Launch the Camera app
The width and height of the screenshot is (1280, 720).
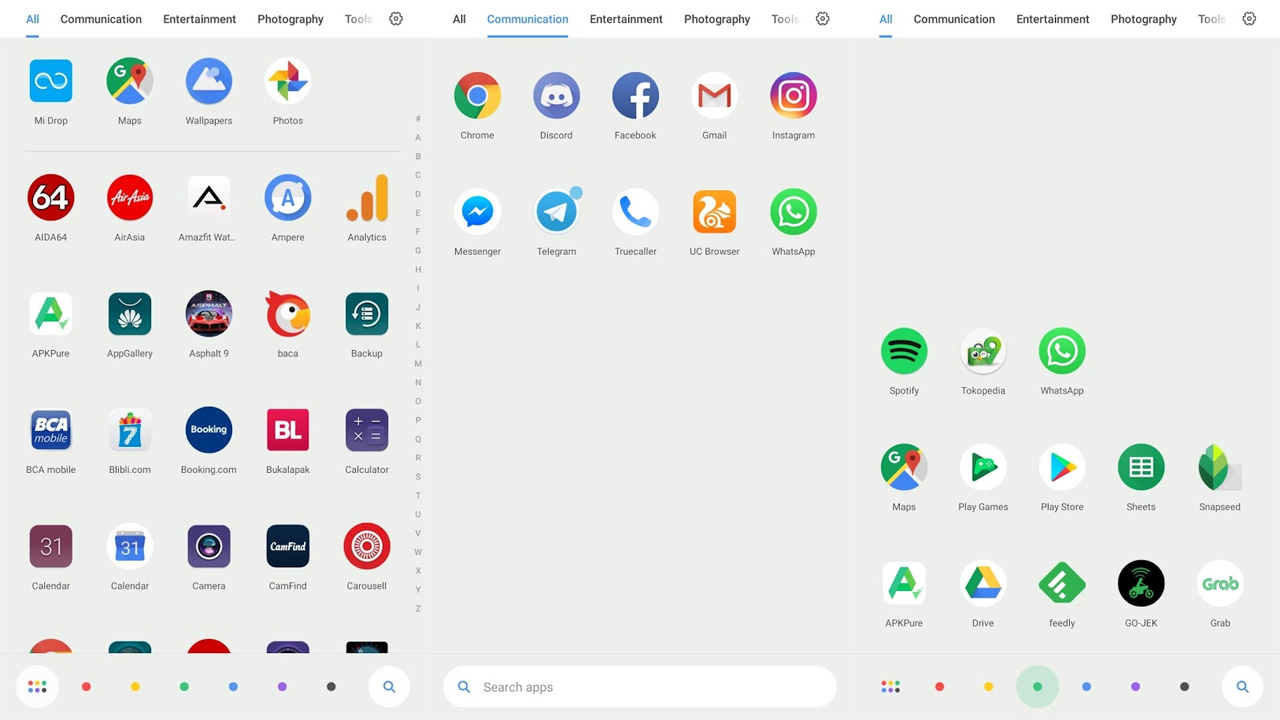click(x=209, y=546)
